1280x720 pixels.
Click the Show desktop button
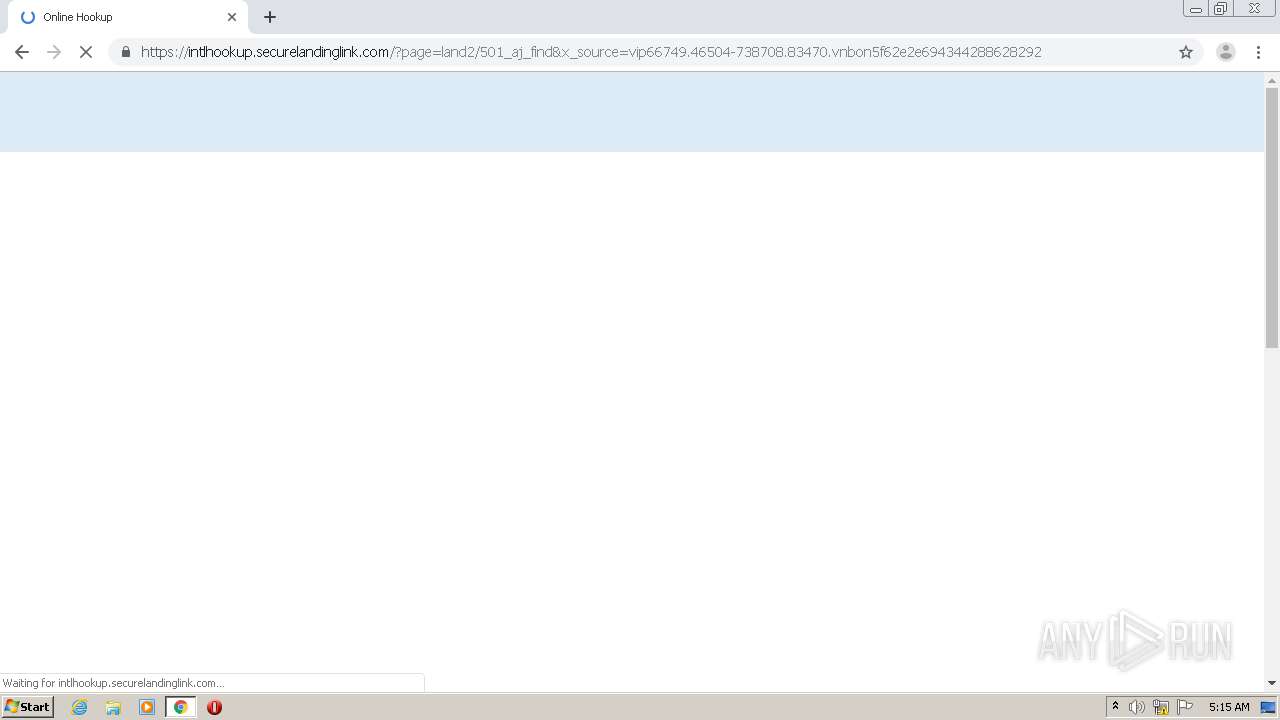[1269, 707]
